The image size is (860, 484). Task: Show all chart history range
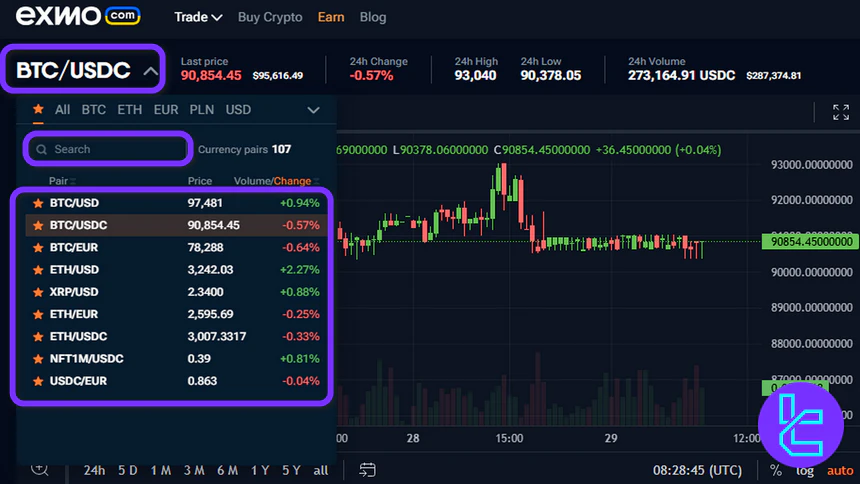[x=321, y=470]
